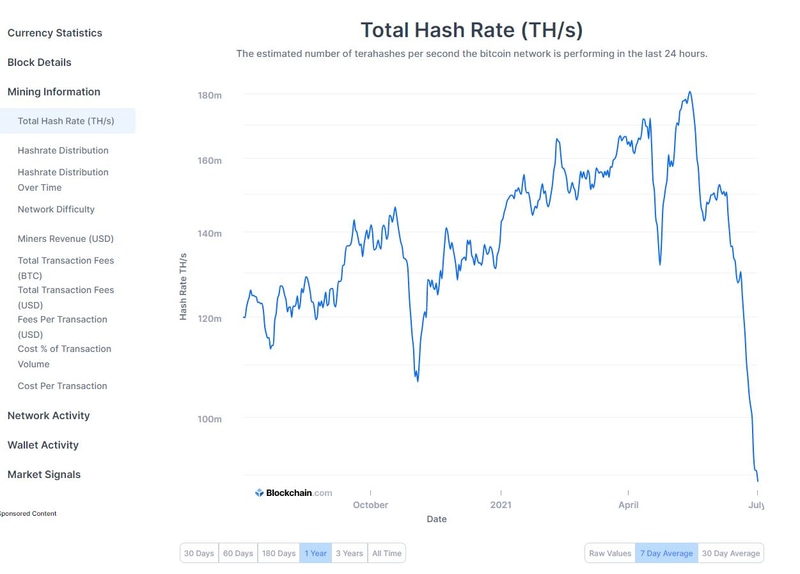Open the Hashrate Distribution page
800x574 pixels.
[63, 150]
